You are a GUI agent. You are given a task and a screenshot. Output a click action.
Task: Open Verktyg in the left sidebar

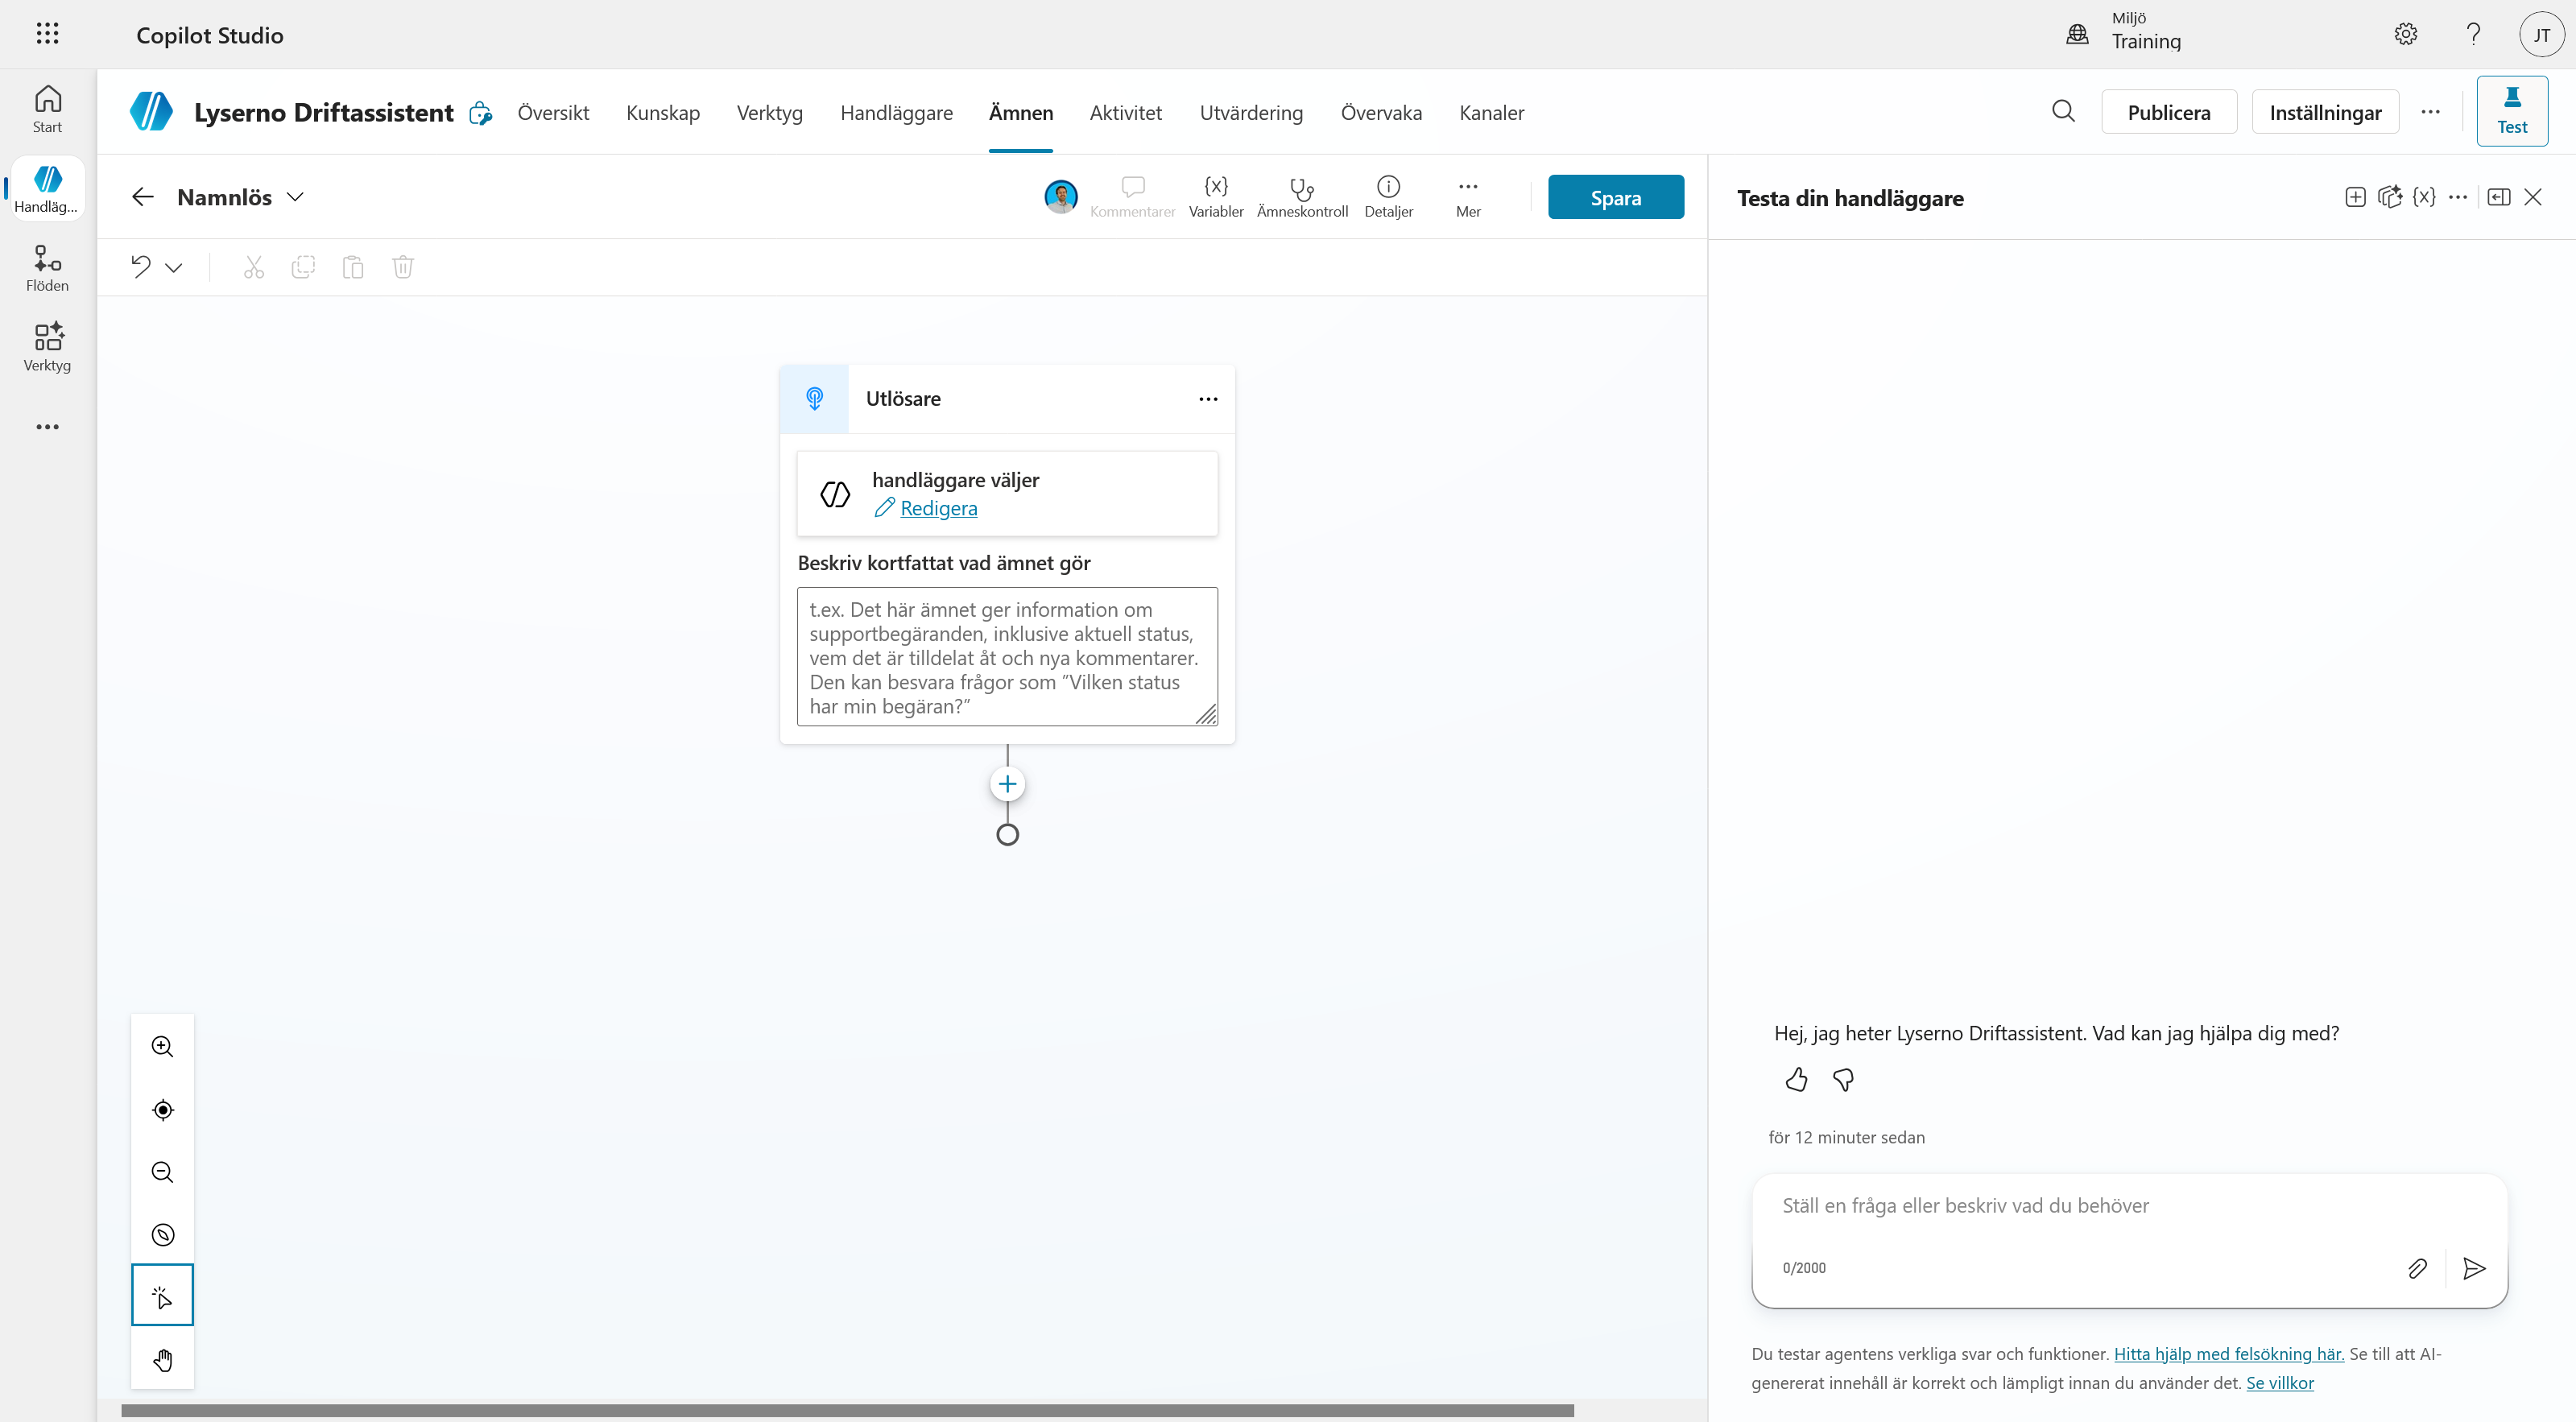tap(47, 347)
